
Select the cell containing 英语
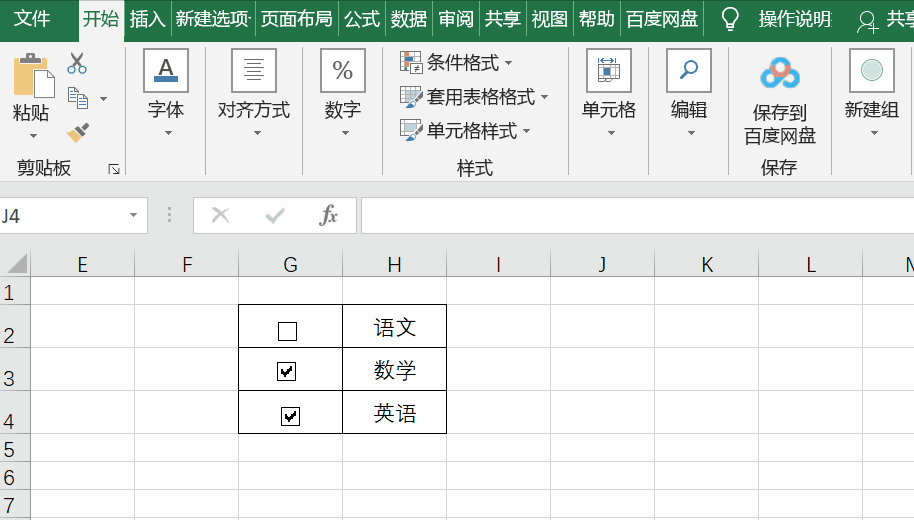point(395,412)
